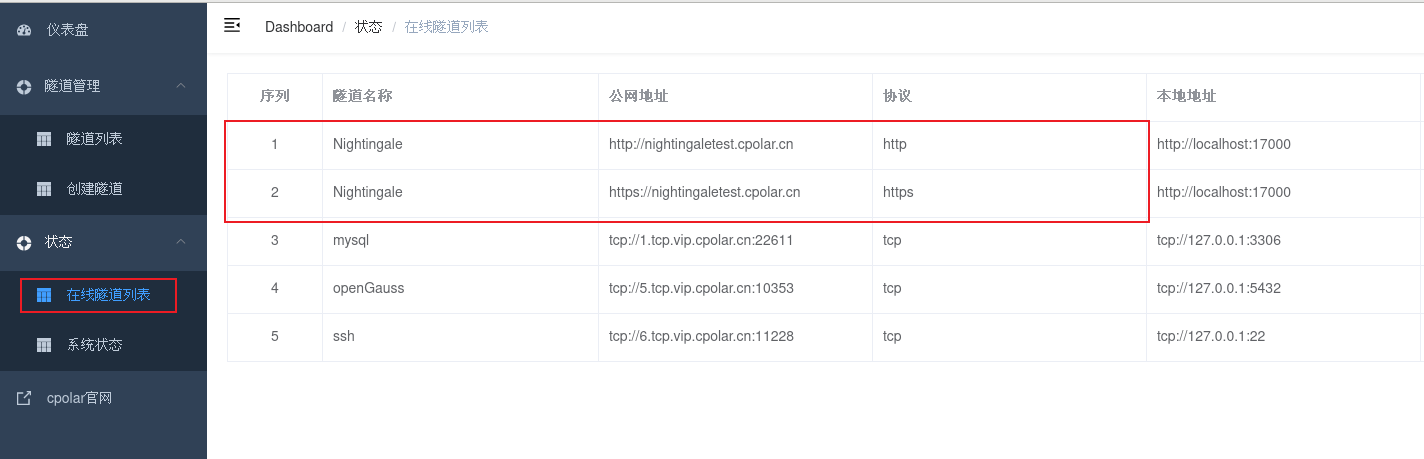
Task: Click the 隧道管理 sidebar icon
Action: [x=24, y=86]
